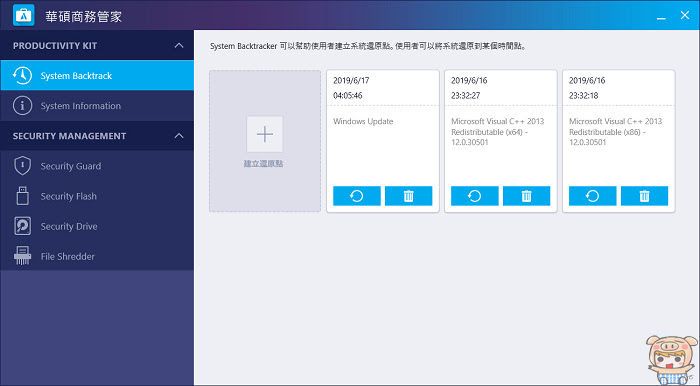Click the 建立還原點 link
This screenshot has height=386, width=700.
pyautogui.click(x=263, y=163)
